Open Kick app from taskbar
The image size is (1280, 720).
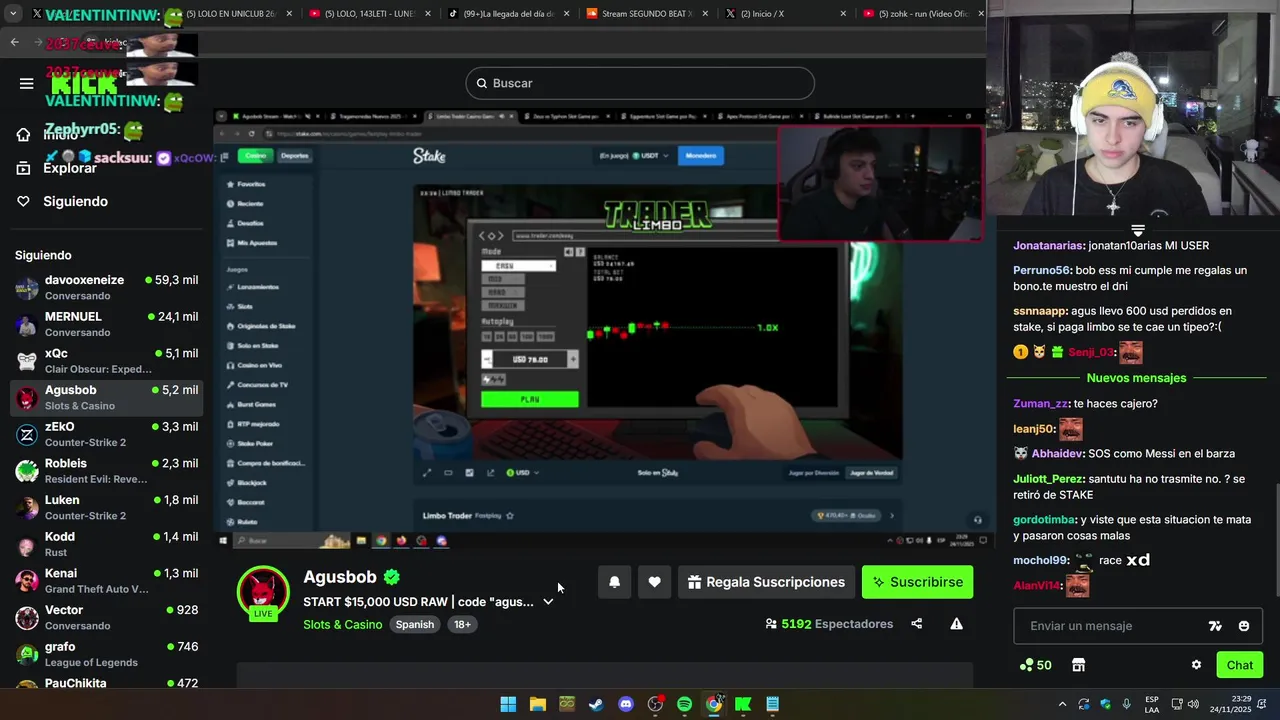tap(743, 704)
